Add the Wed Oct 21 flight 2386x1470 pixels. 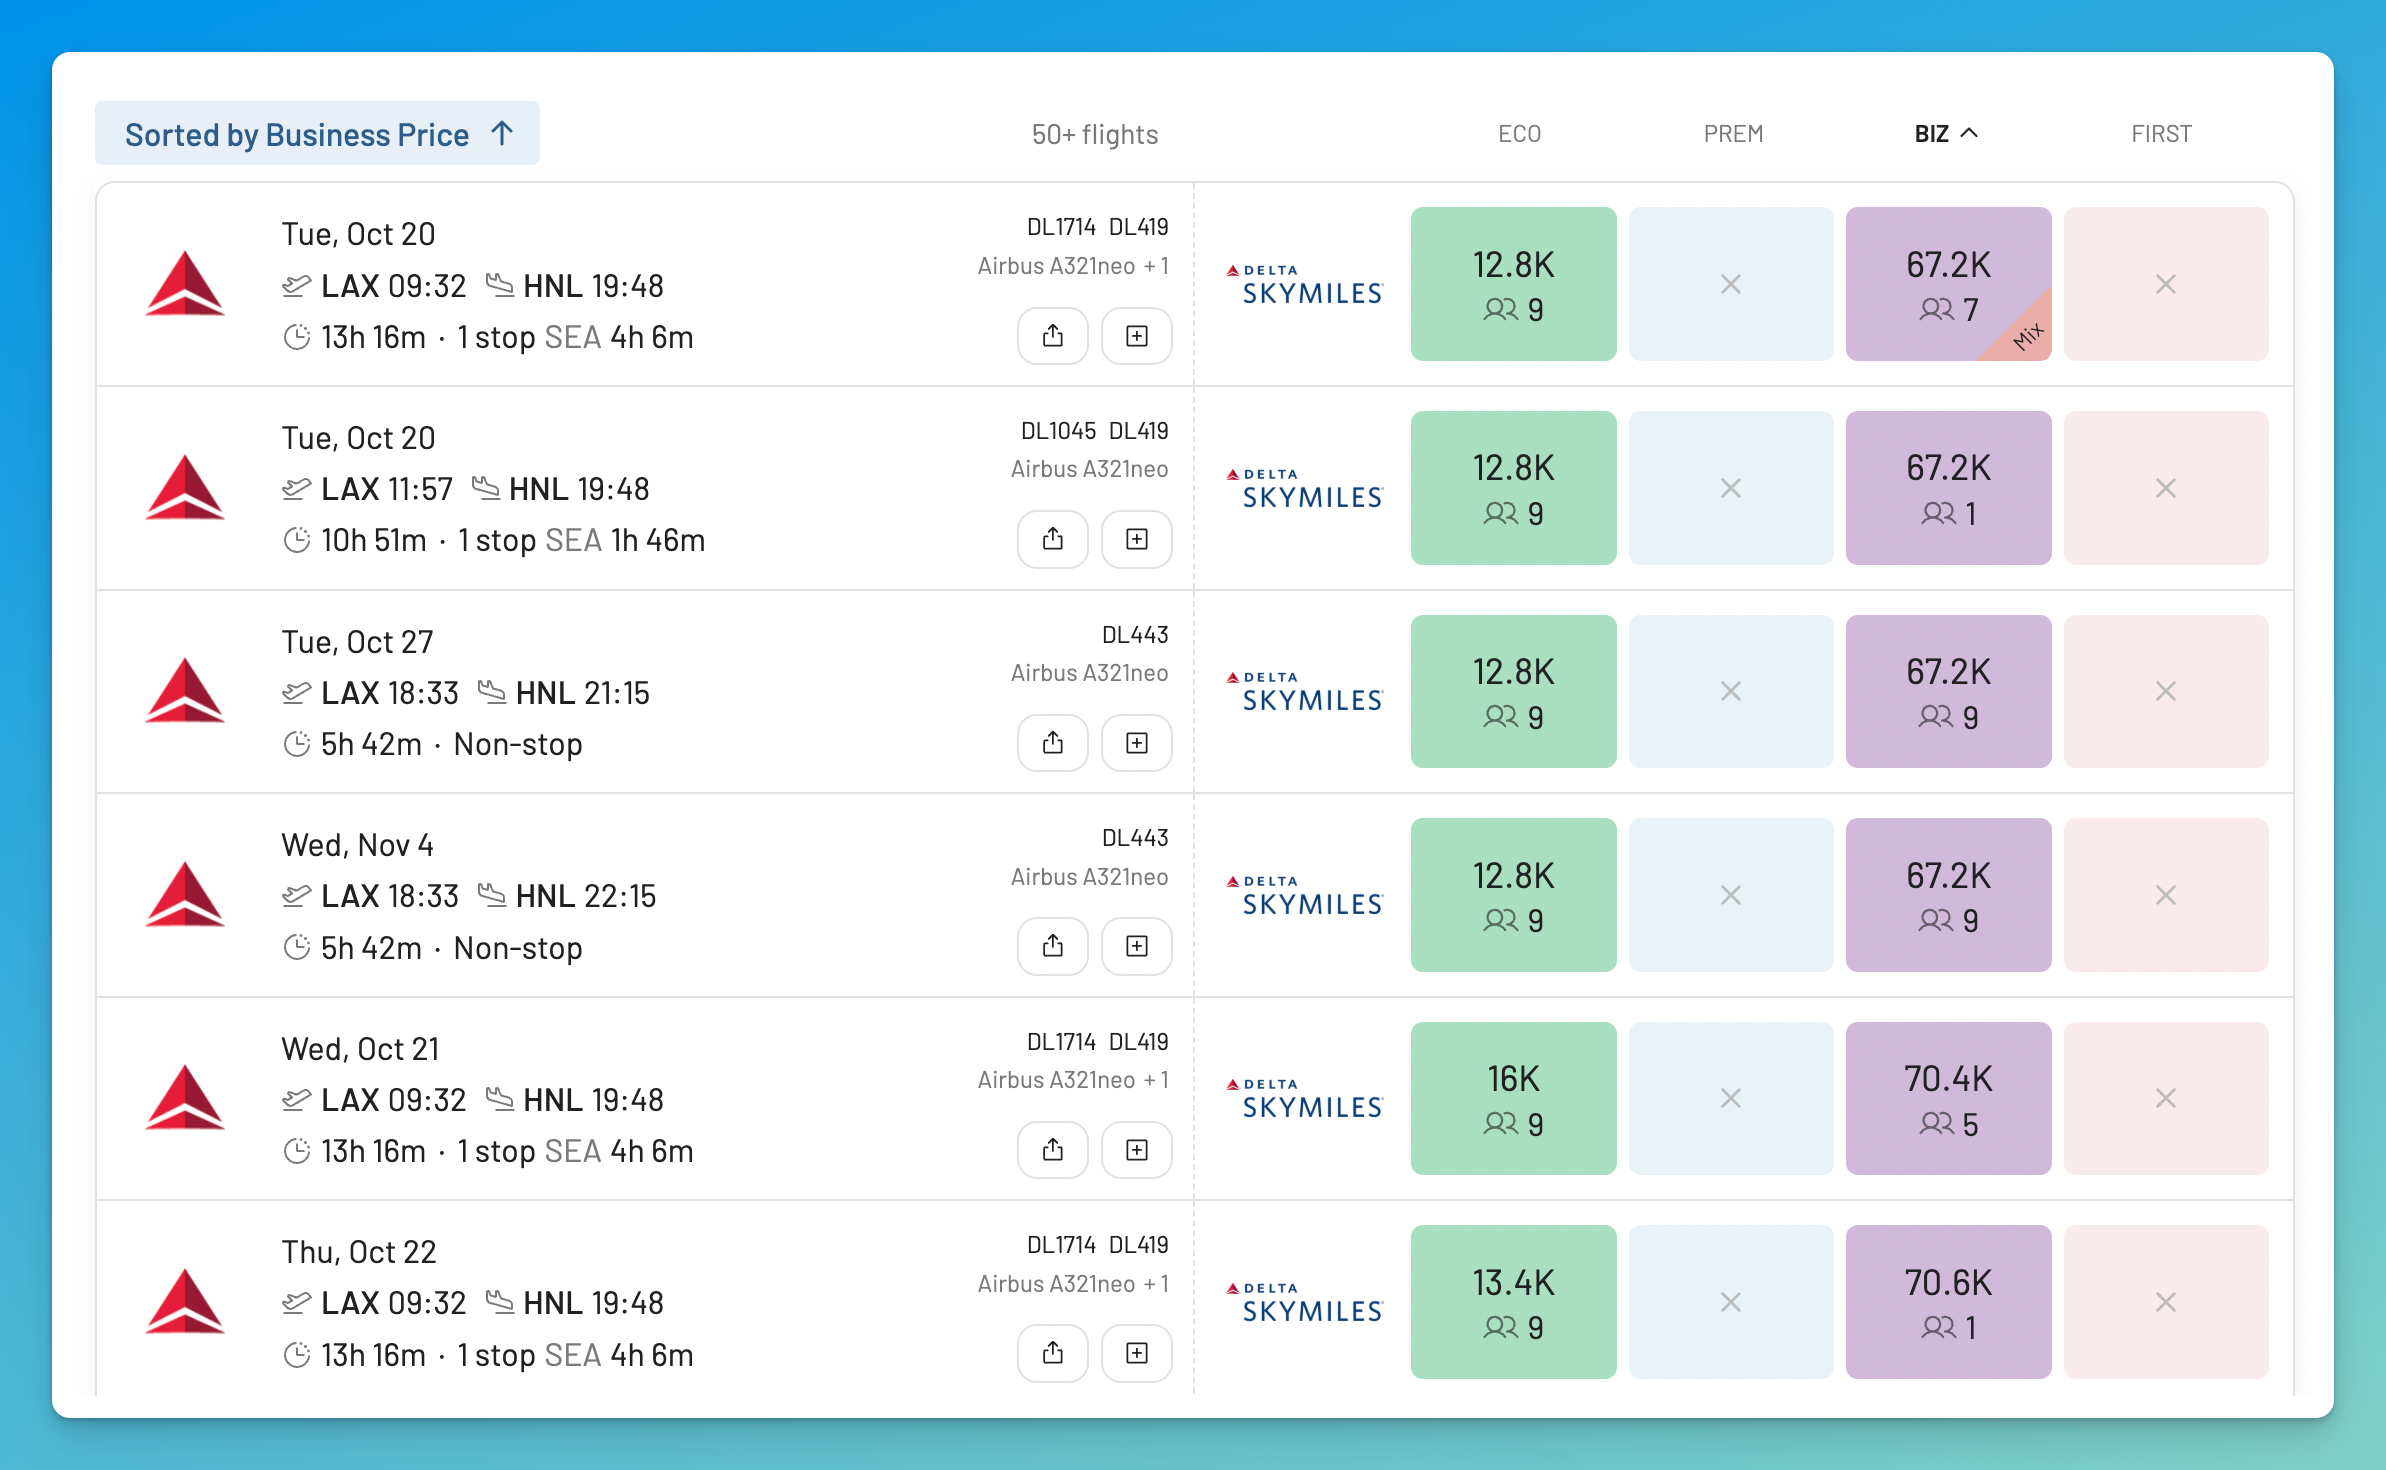[1136, 1150]
